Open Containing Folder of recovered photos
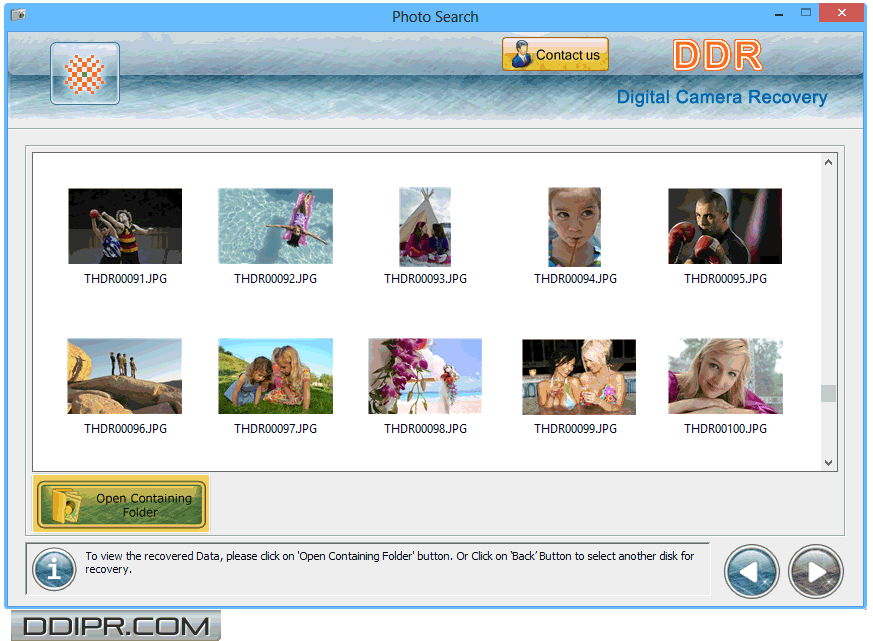This screenshot has width=873, height=641. [x=122, y=504]
